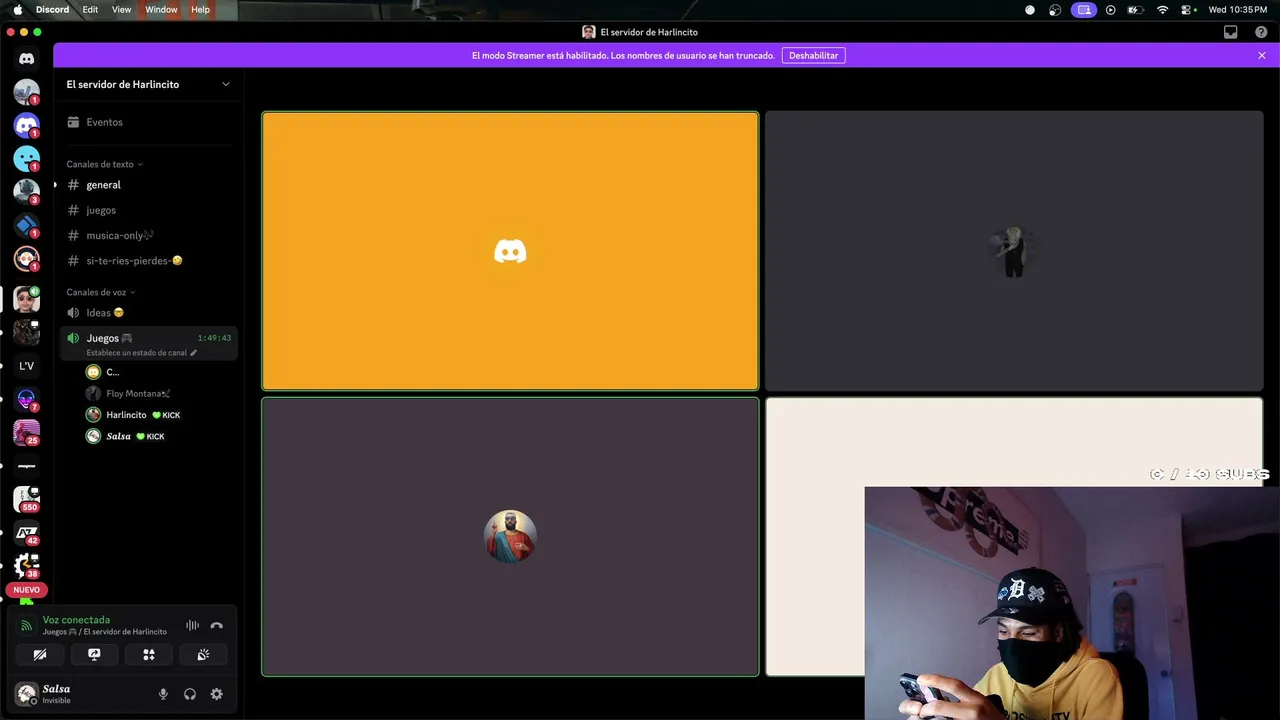Open the Control Center icon
The image size is (1280, 720).
(1187, 10)
